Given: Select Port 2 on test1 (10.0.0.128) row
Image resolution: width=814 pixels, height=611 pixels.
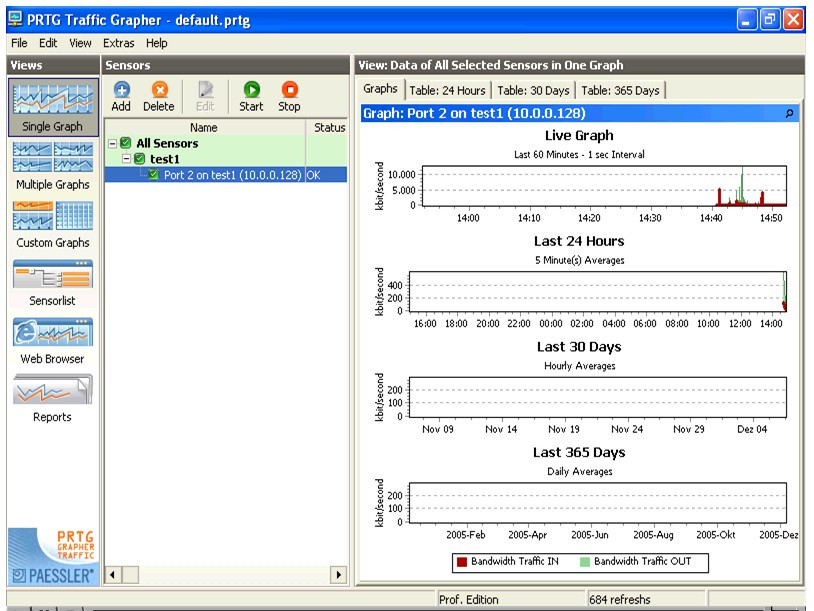Looking at the screenshot, I should tap(226, 175).
